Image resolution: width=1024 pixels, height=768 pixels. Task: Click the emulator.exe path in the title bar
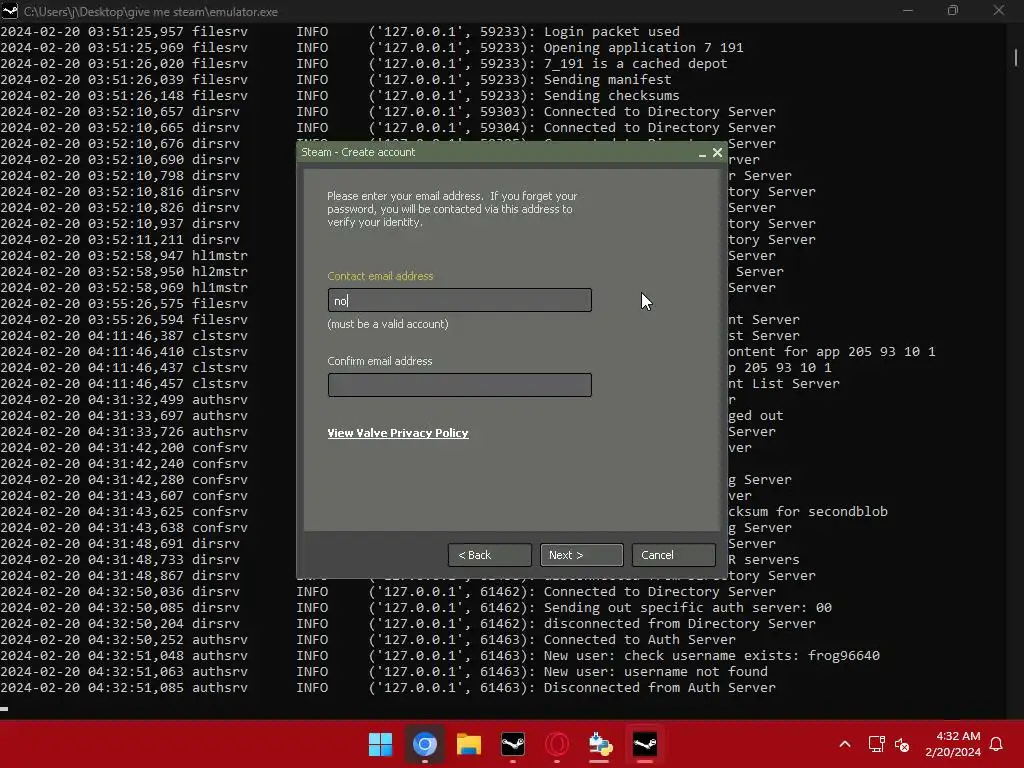[x=151, y=12]
